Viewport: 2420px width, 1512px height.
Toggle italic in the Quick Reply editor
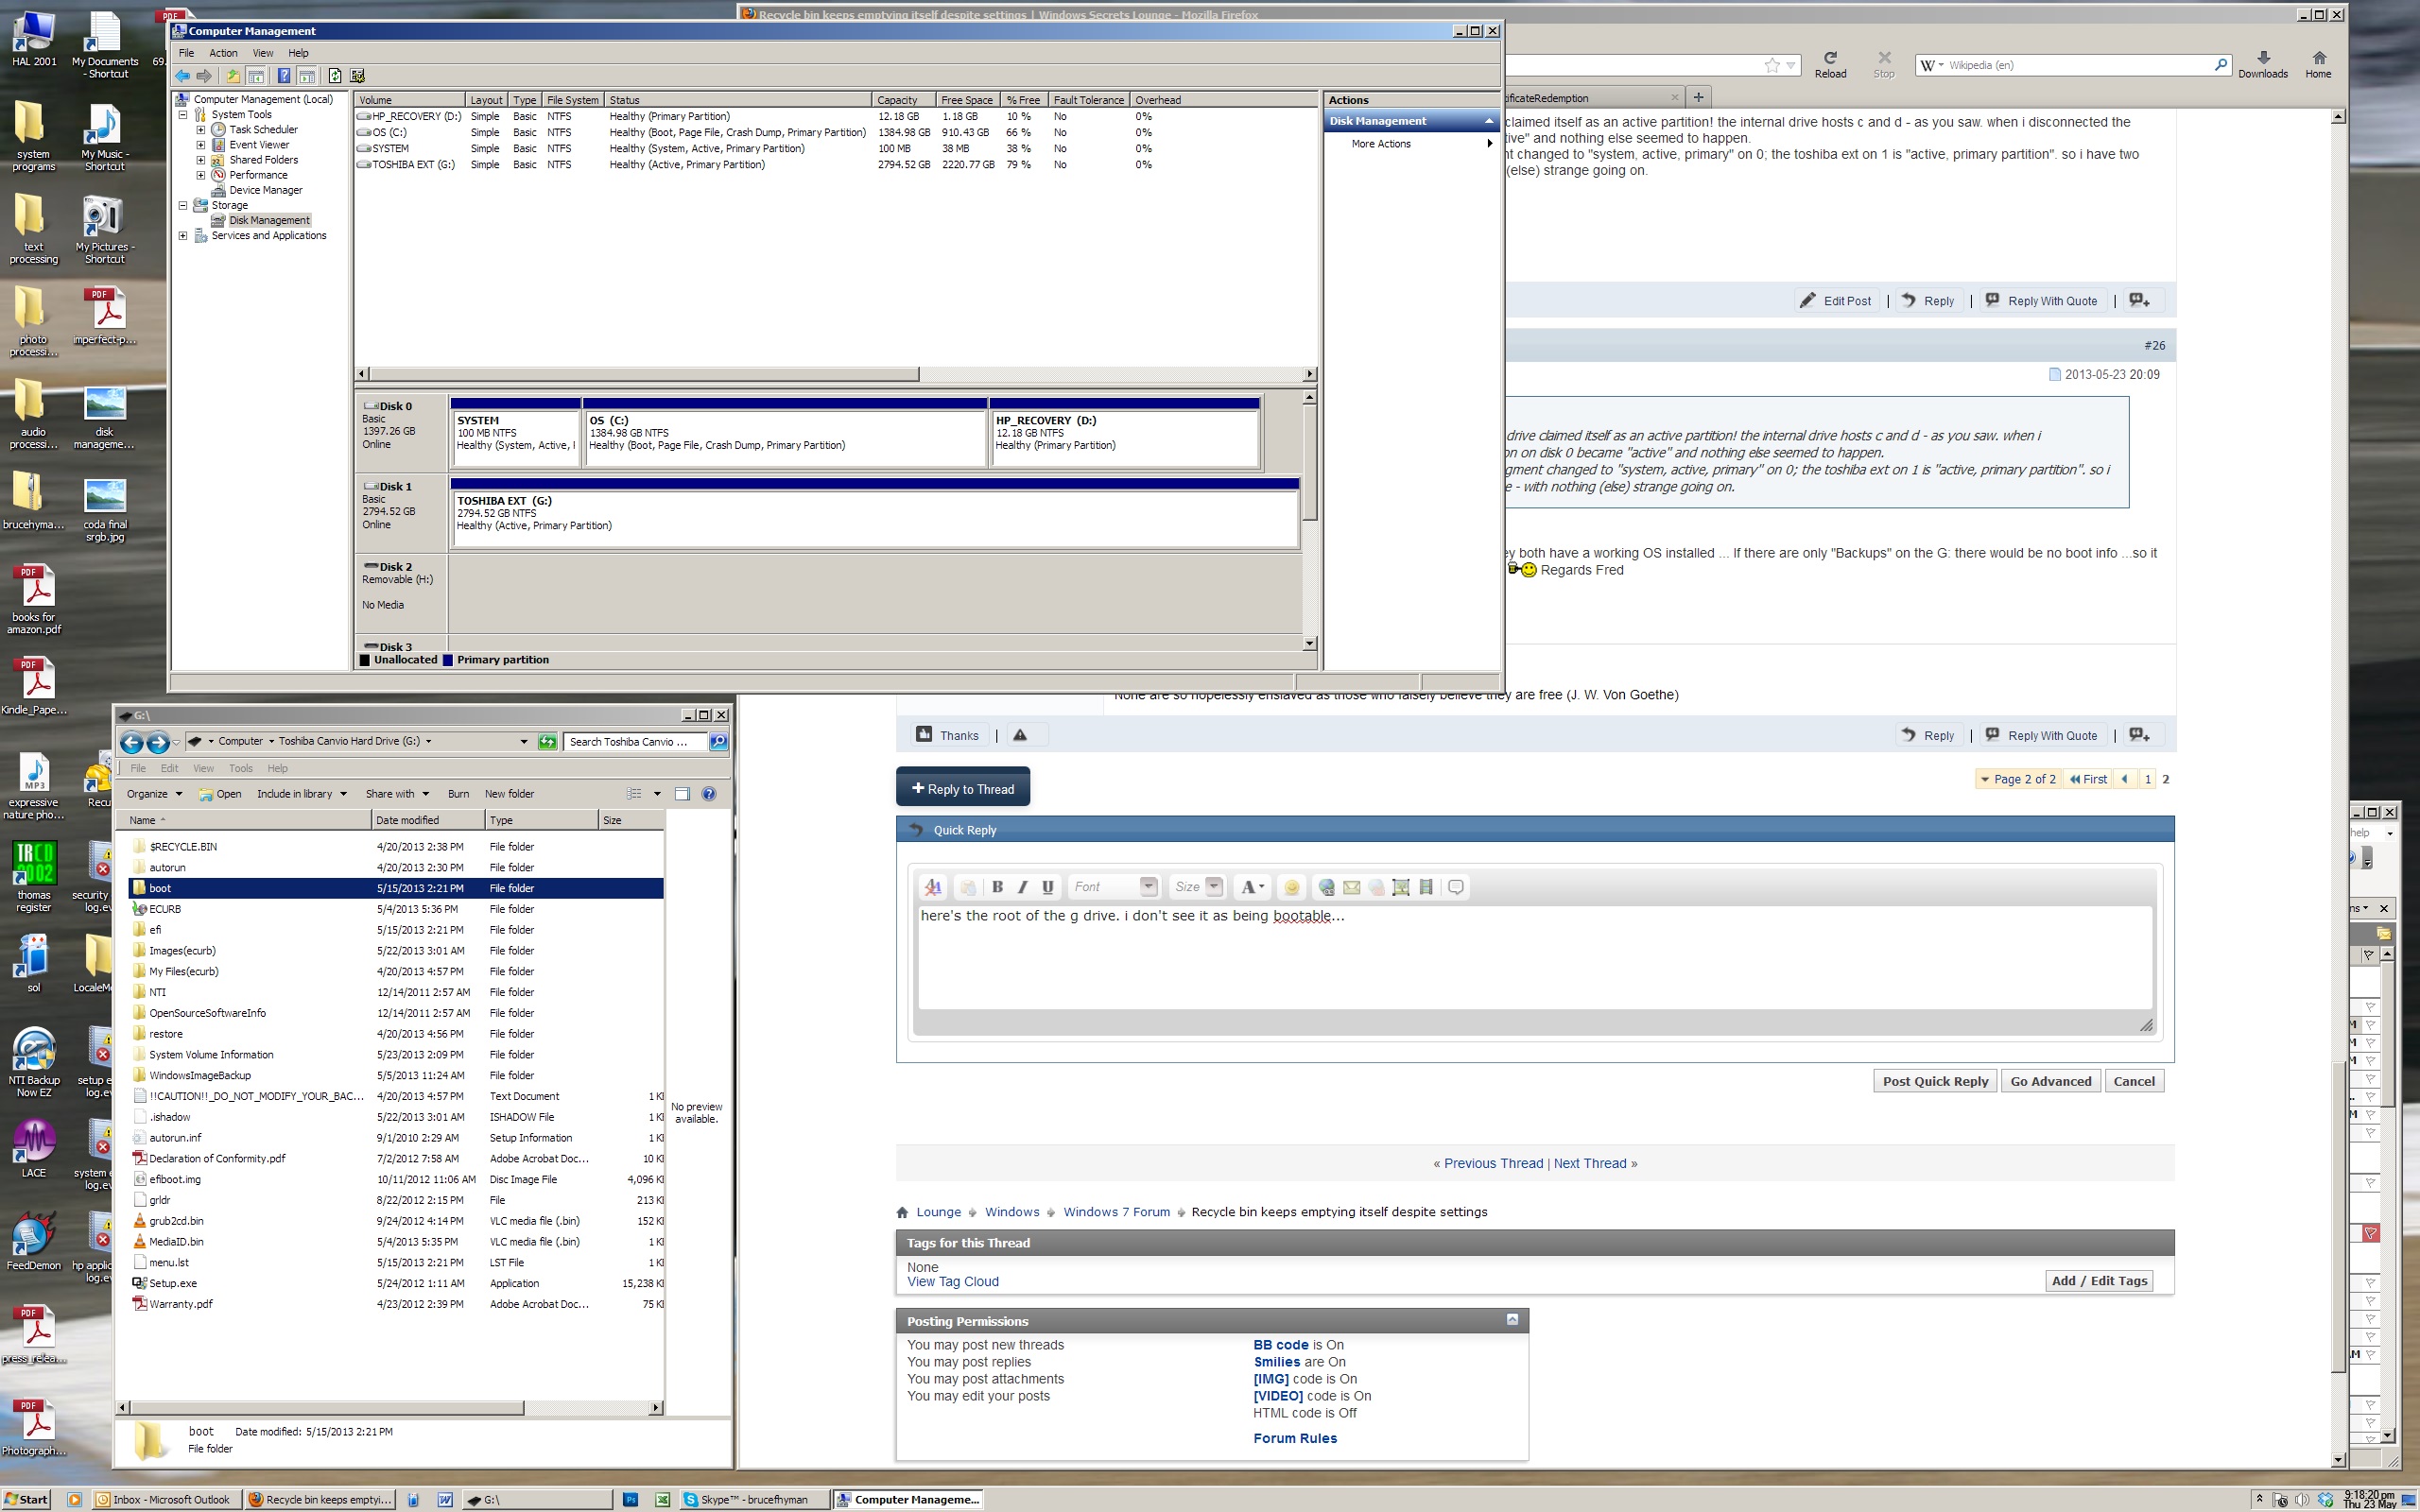[1022, 887]
